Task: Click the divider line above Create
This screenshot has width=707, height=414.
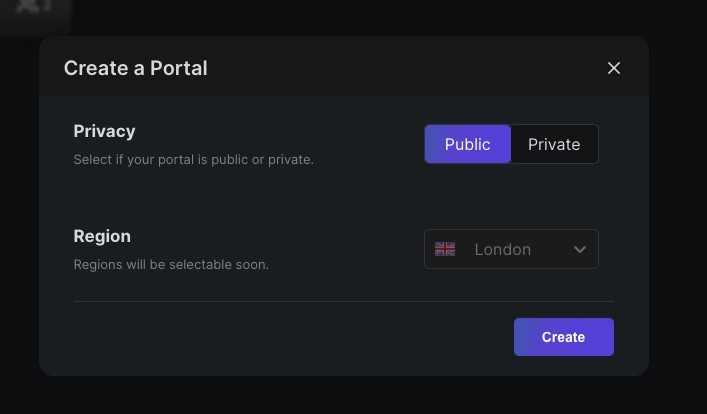Action: coord(343,301)
